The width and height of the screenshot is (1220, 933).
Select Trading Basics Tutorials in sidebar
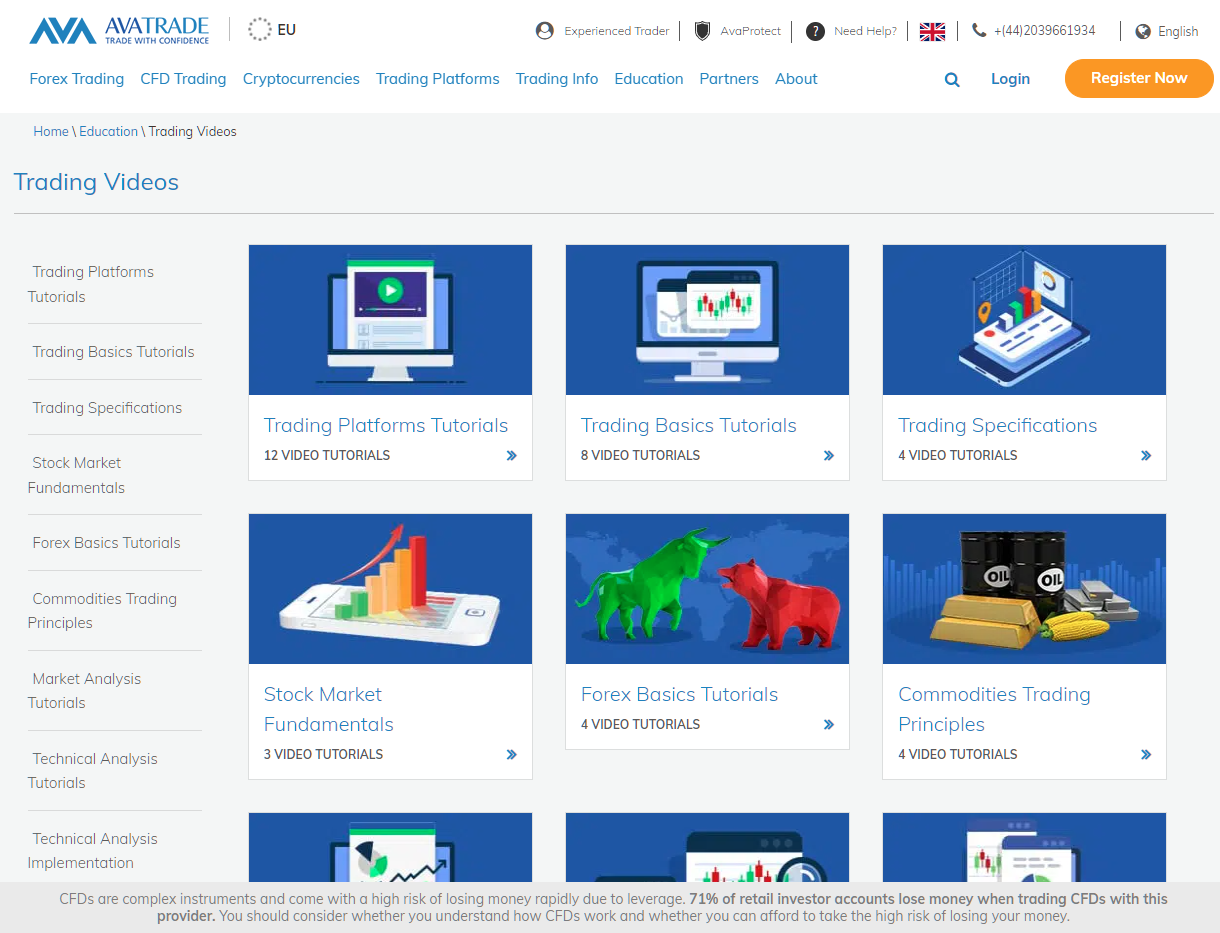click(x=113, y=352)
